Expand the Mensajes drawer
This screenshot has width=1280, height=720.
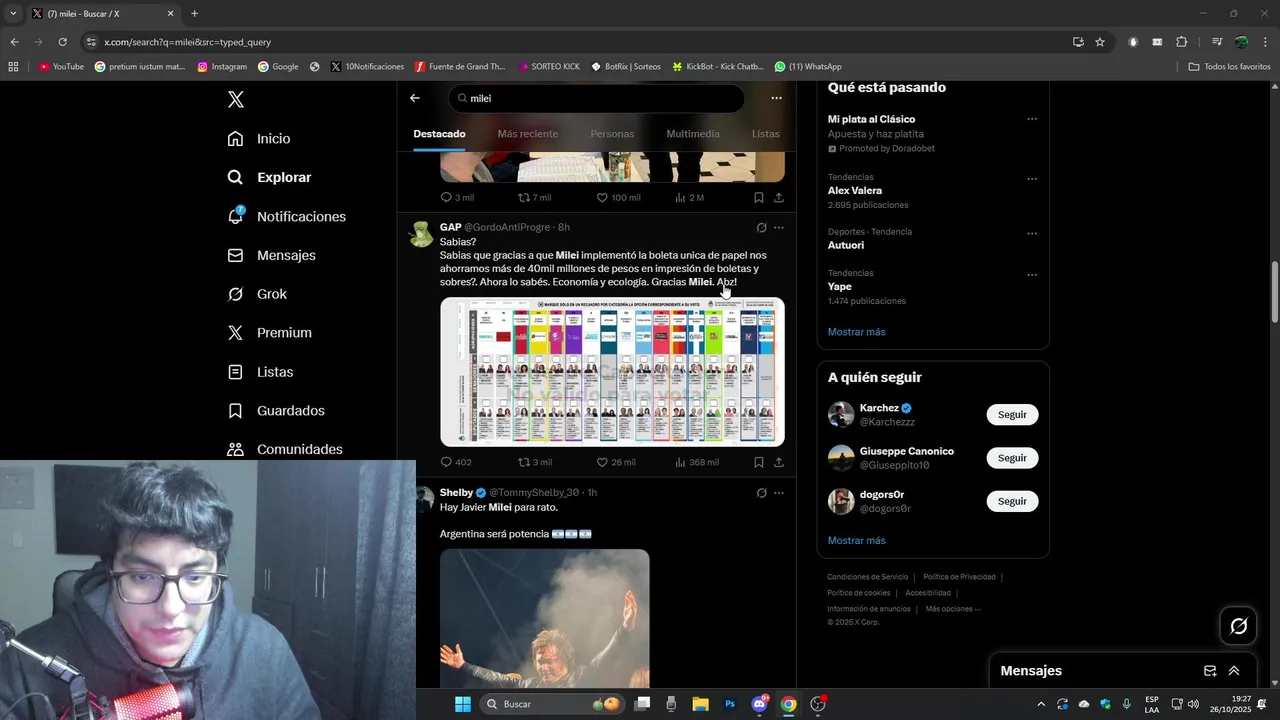pos(1234,671)
